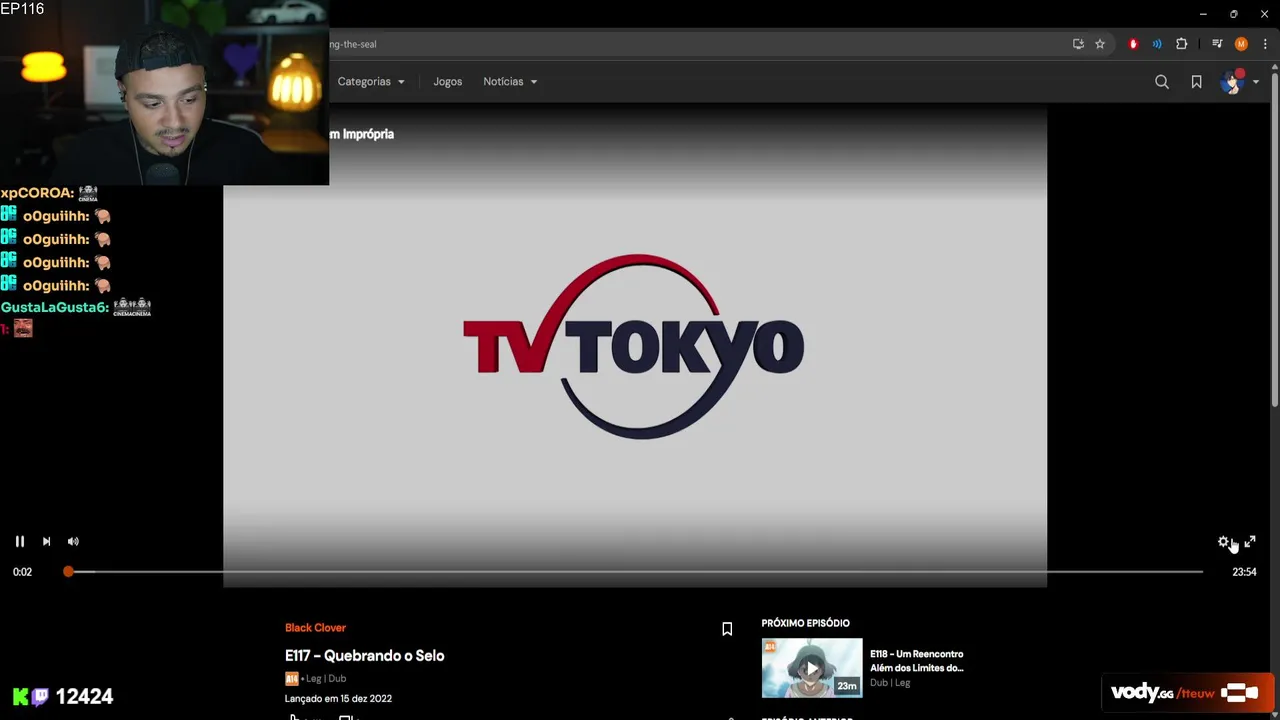The height and width of the screenshot is (720, 1280).
Task: Click the 0:02 elapsed time label
Action: pyautogui.click(x=22, y=572)
